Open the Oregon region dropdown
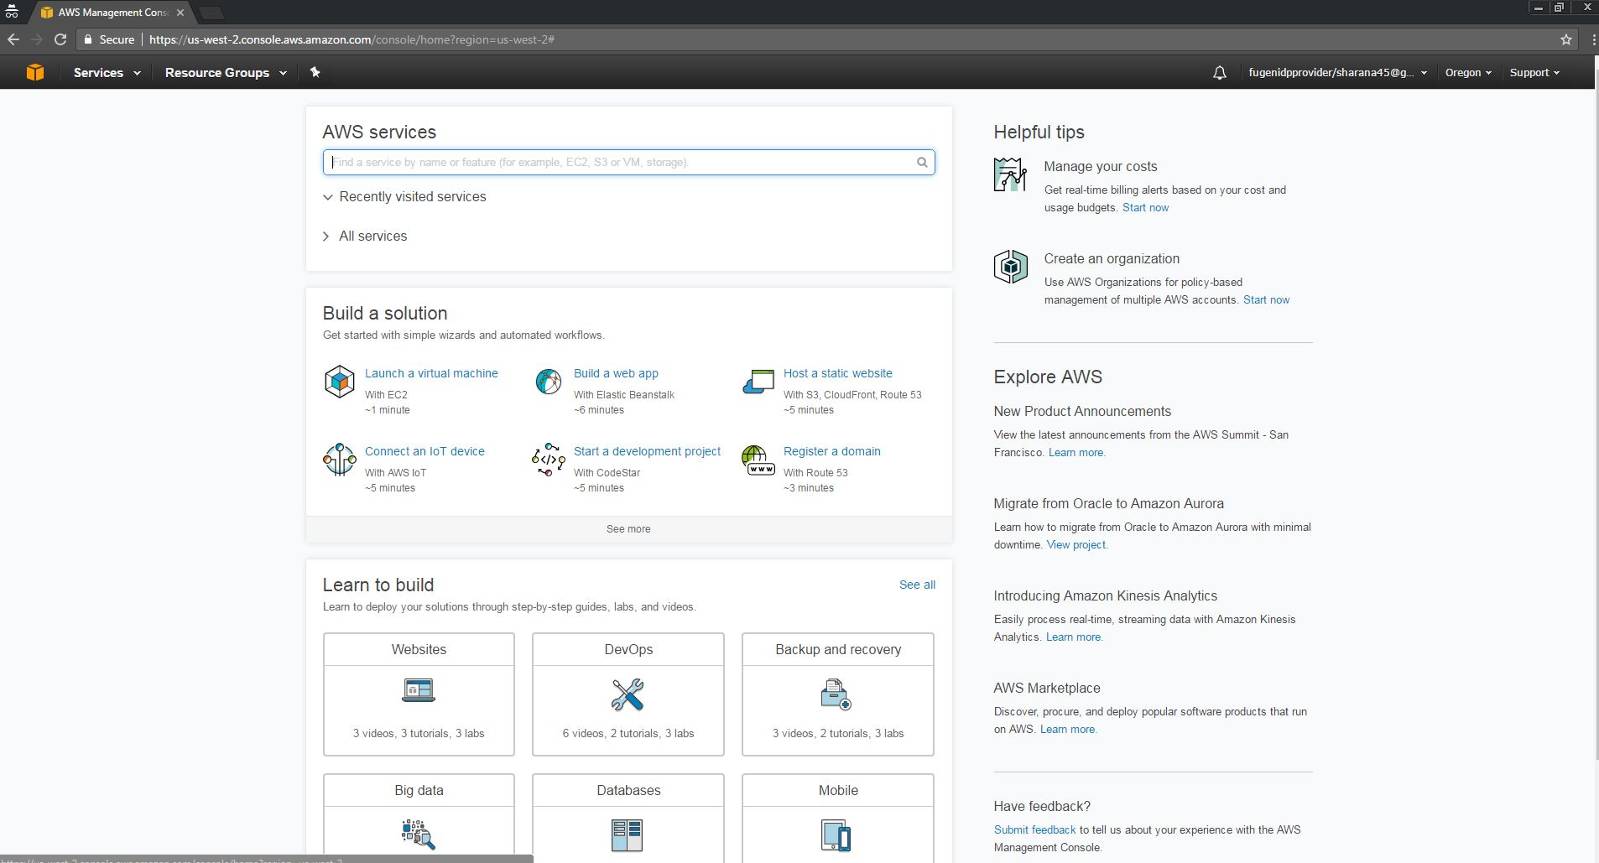The width and height of the screenshot is (1599, 863). pos(1468,73)
